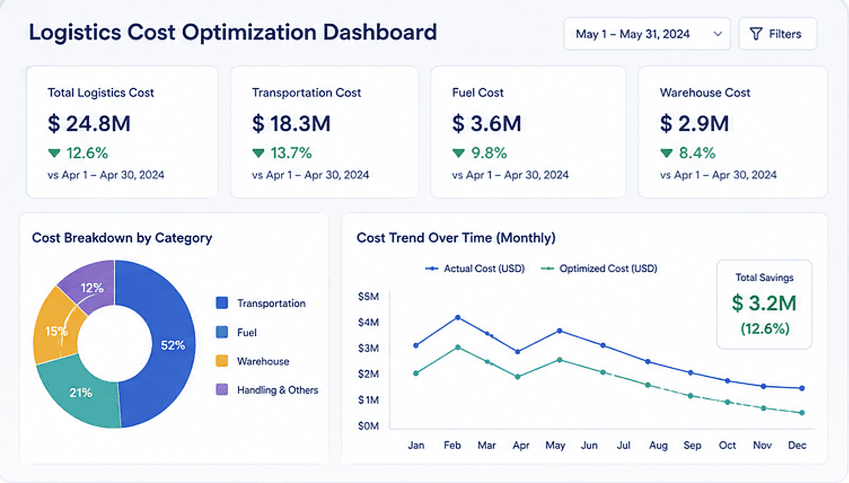Click the 8.4% change in Warehouse Cost card
Screen dimensions: 849x483
pyautogui.click(x=697, y=153)
